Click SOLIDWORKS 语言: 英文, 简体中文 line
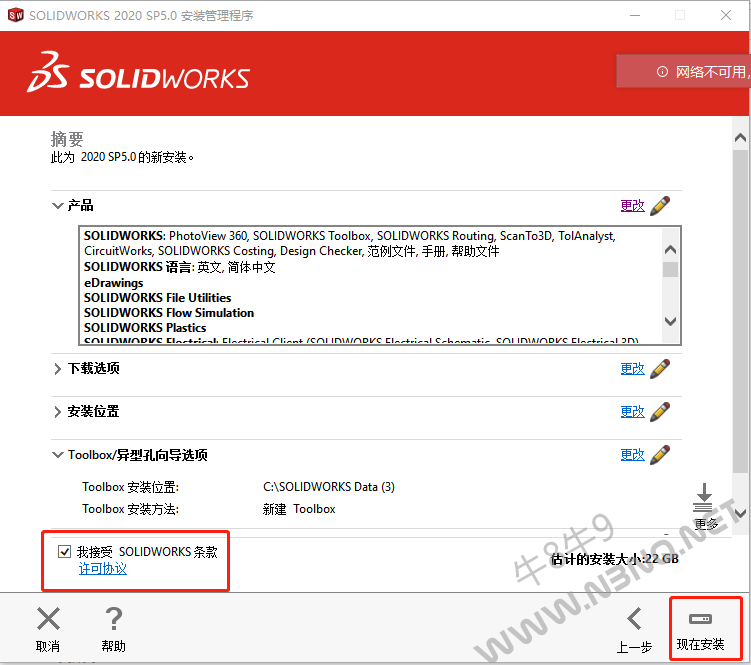 point(180,267)
